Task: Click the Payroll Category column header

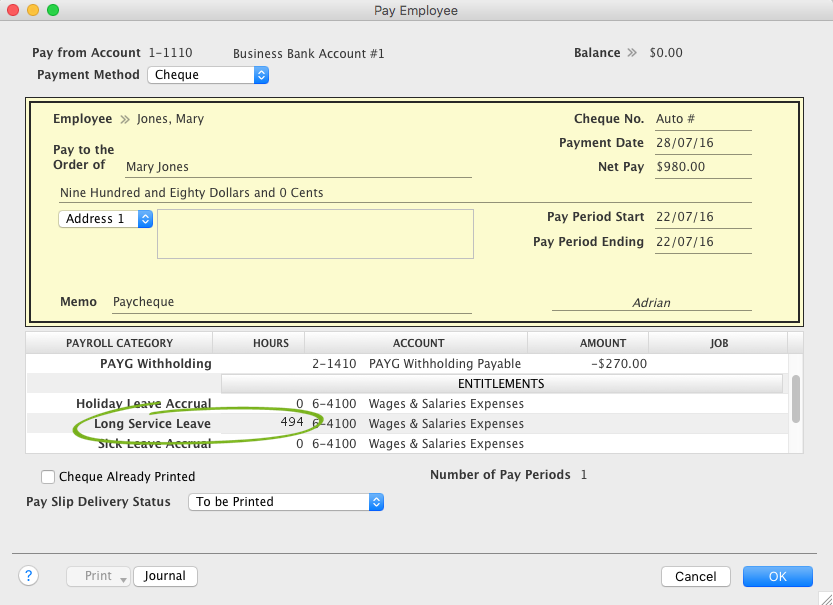Action: click(119, 343)
